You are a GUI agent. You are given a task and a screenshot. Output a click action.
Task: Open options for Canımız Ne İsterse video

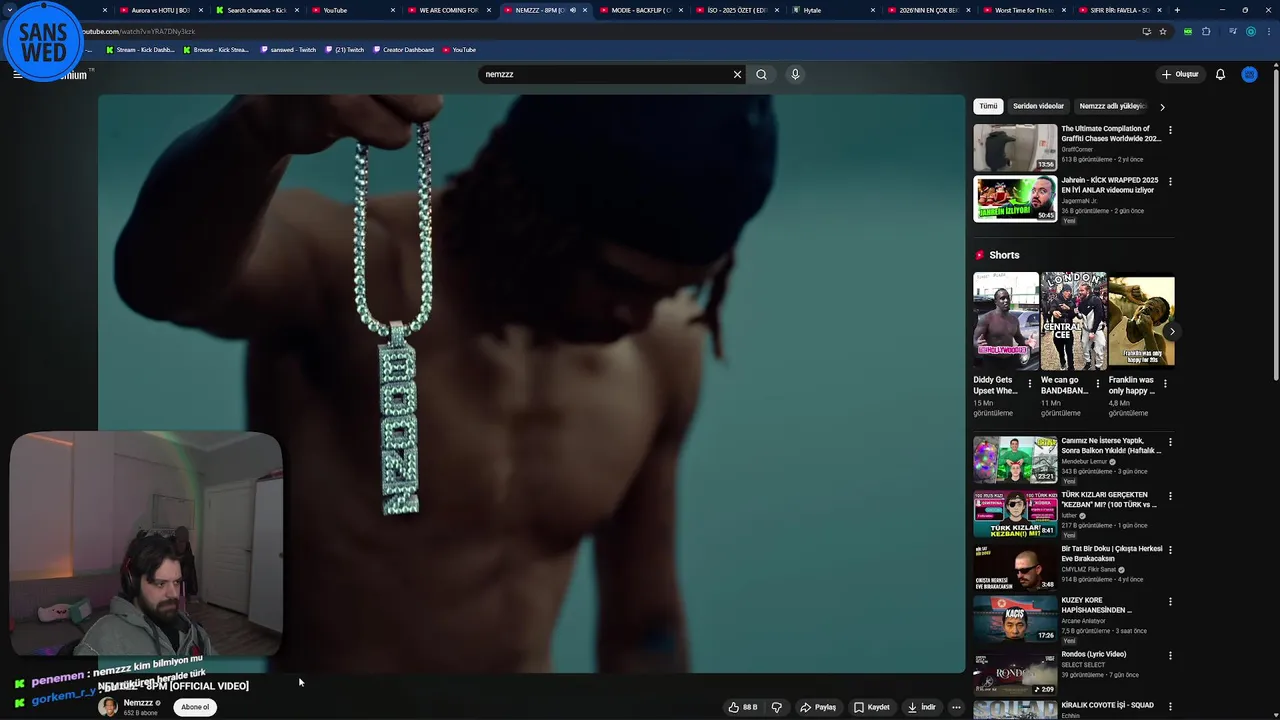coord(1170,442)
